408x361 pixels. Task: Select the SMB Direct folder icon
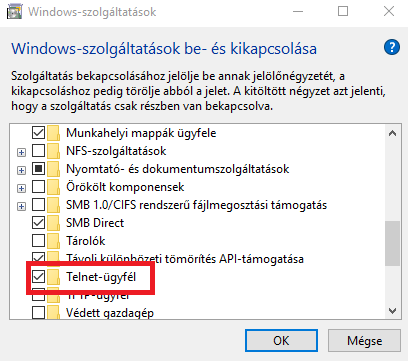click(53, 223)
